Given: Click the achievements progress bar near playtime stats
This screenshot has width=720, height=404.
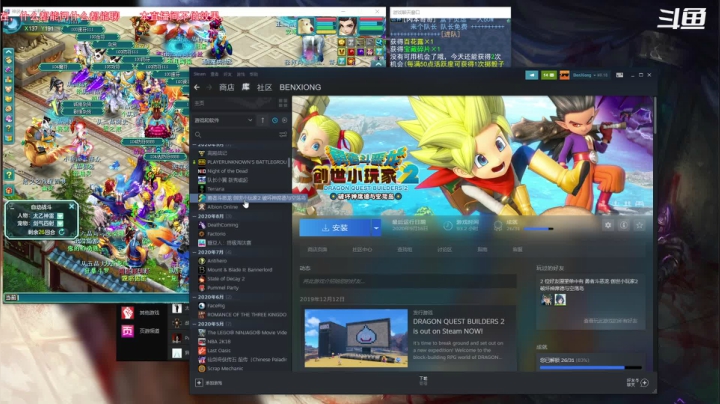Looking at the screenshot, I should click(x=538, y=229).
